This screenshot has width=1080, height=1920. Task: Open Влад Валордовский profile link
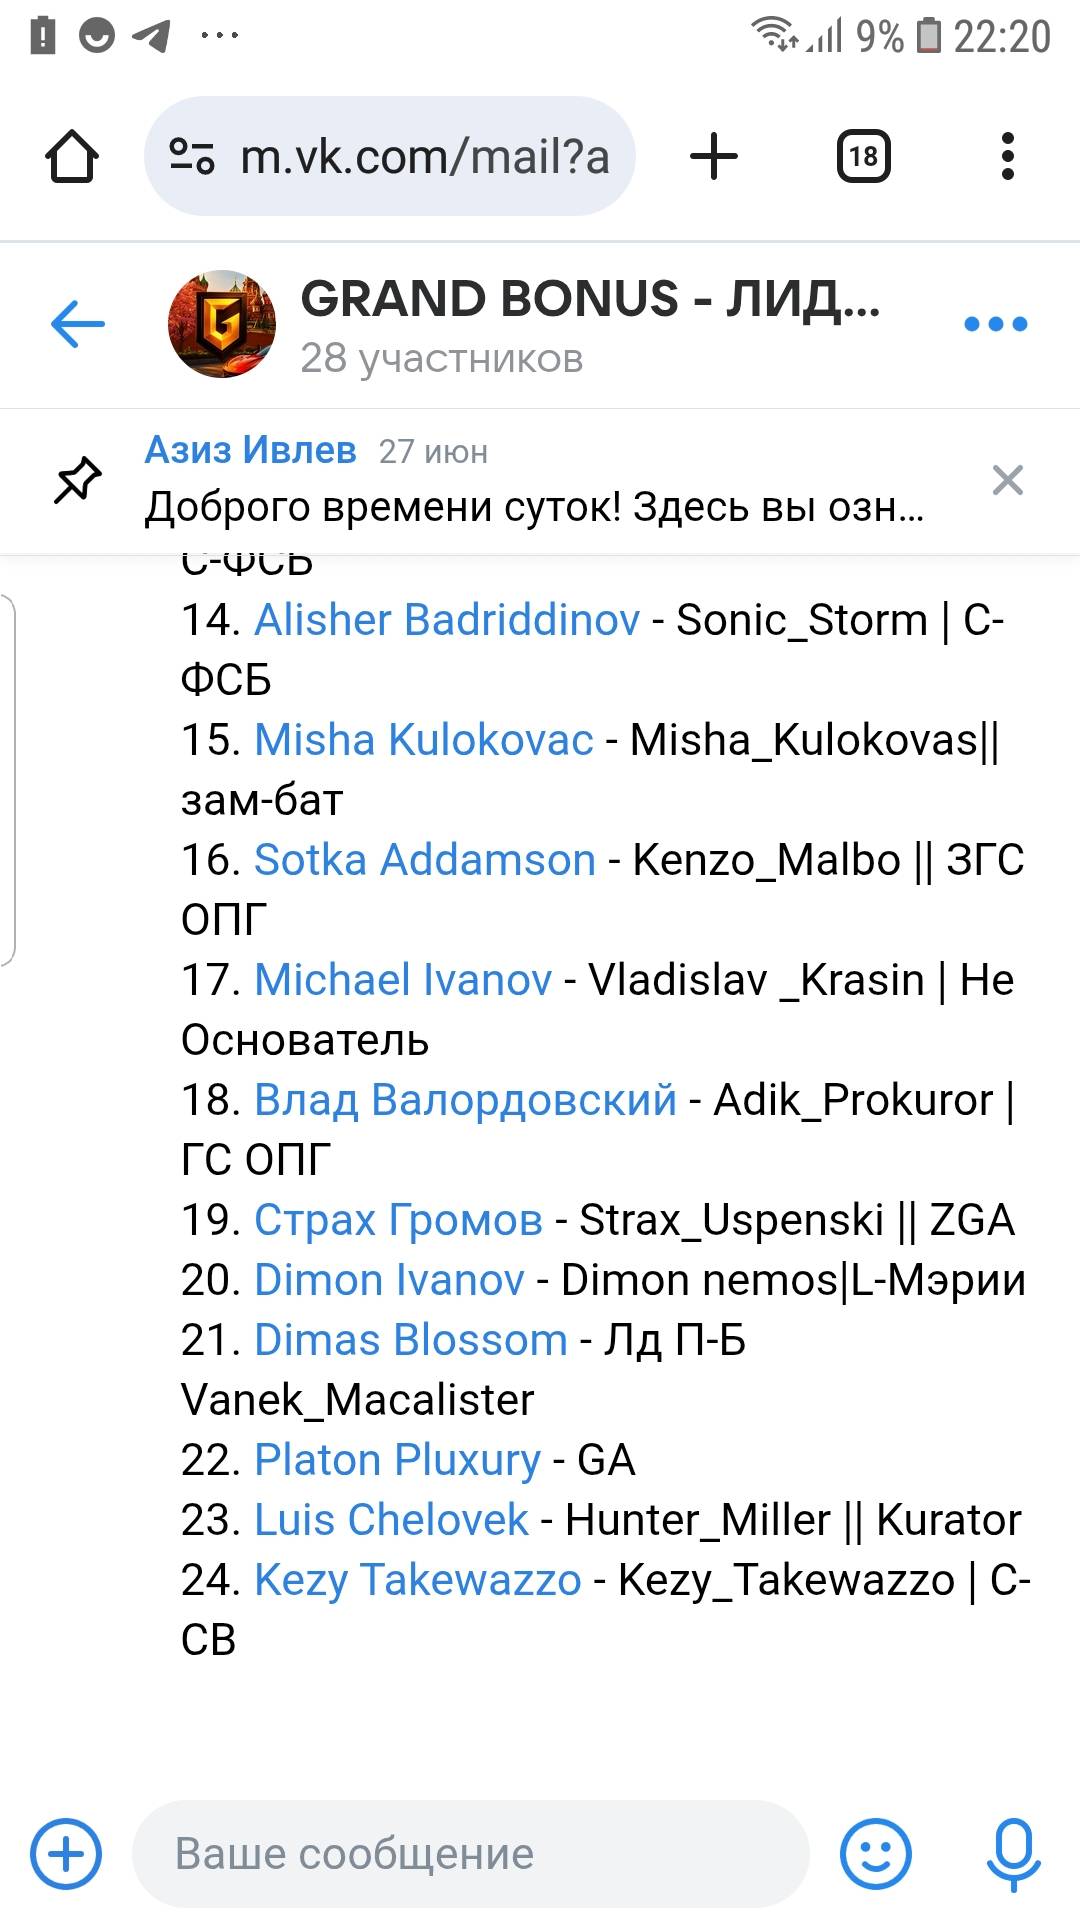click(465, 1100)
